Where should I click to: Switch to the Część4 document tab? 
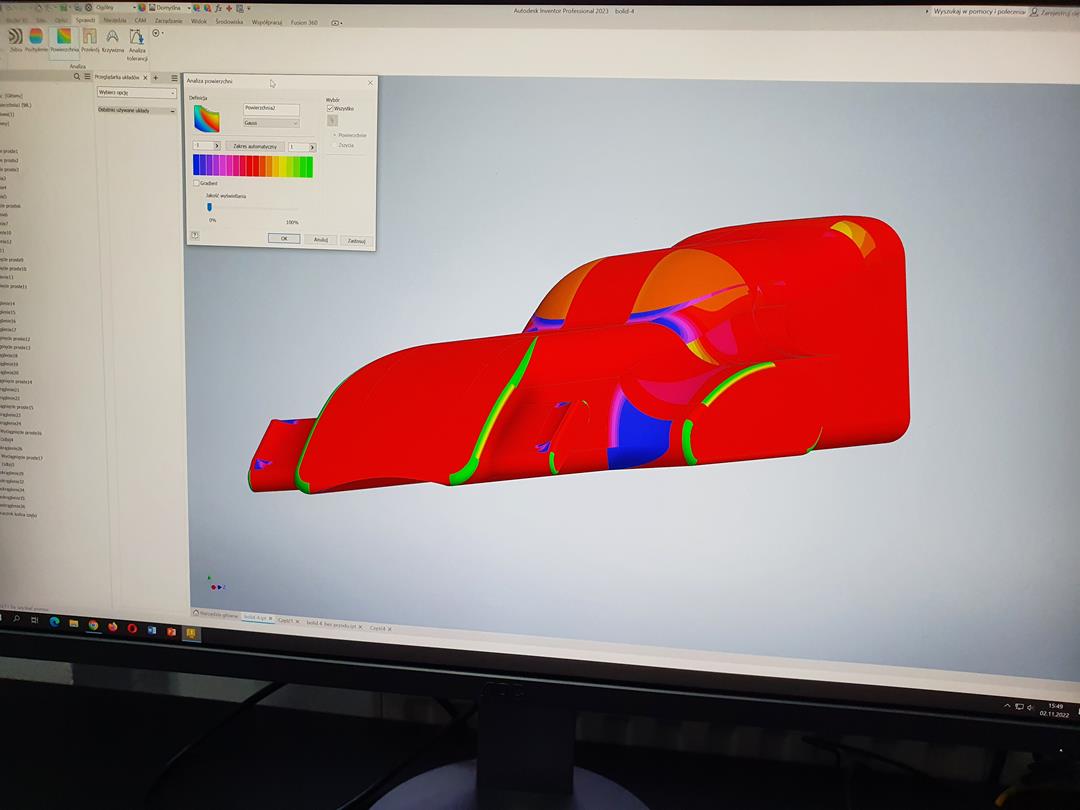tap(380, 628)
